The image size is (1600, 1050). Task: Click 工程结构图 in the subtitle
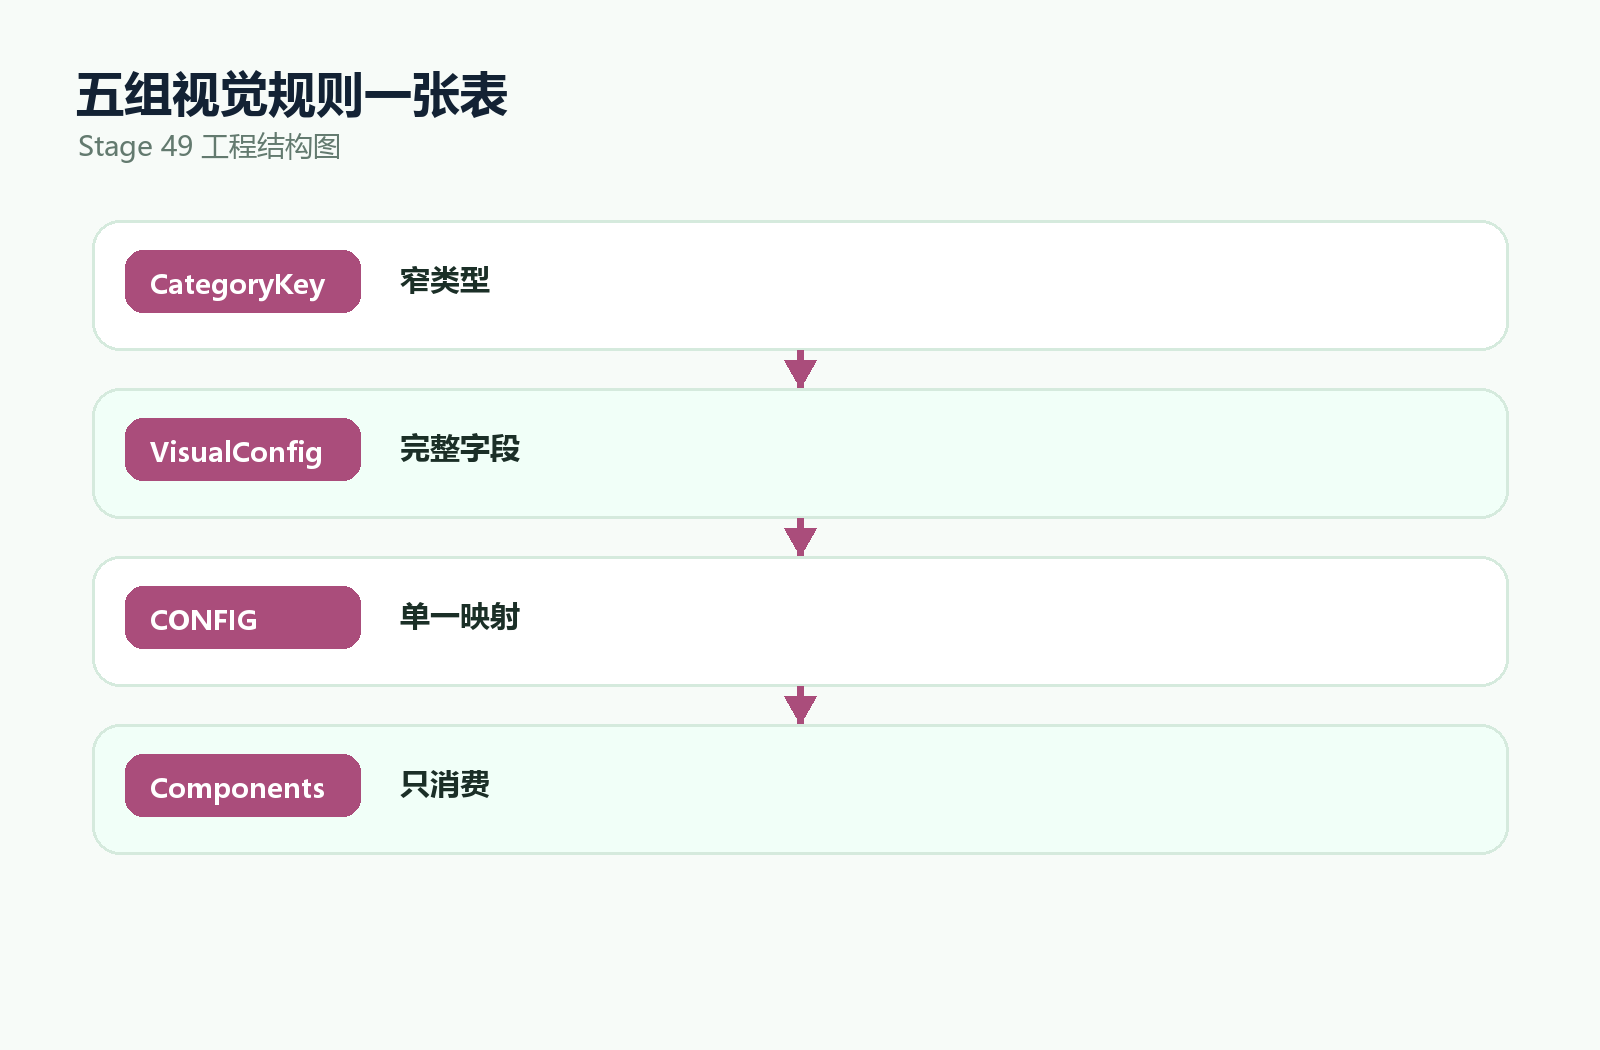(271, 147)
